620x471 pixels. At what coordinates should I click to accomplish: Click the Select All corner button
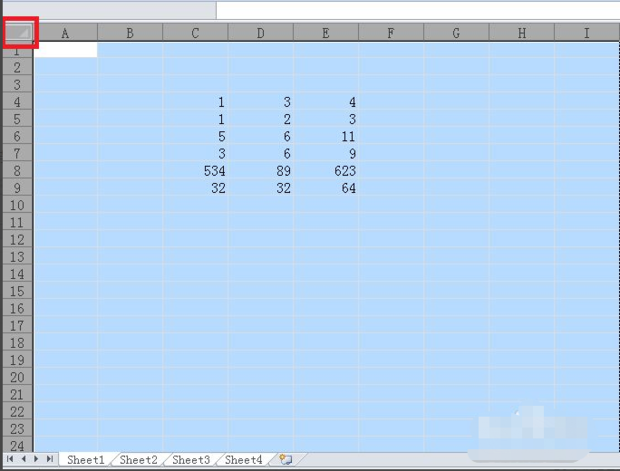tap(18, 32)
